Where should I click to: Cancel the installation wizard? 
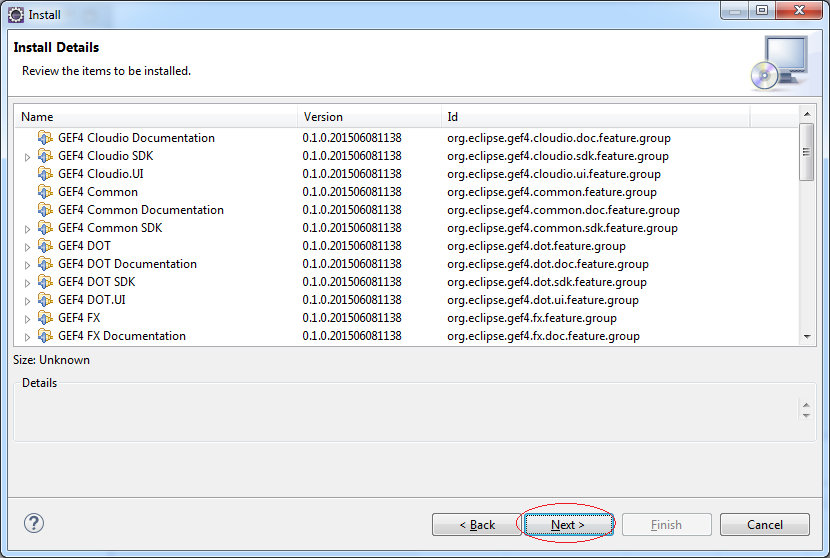pos(765,525)
